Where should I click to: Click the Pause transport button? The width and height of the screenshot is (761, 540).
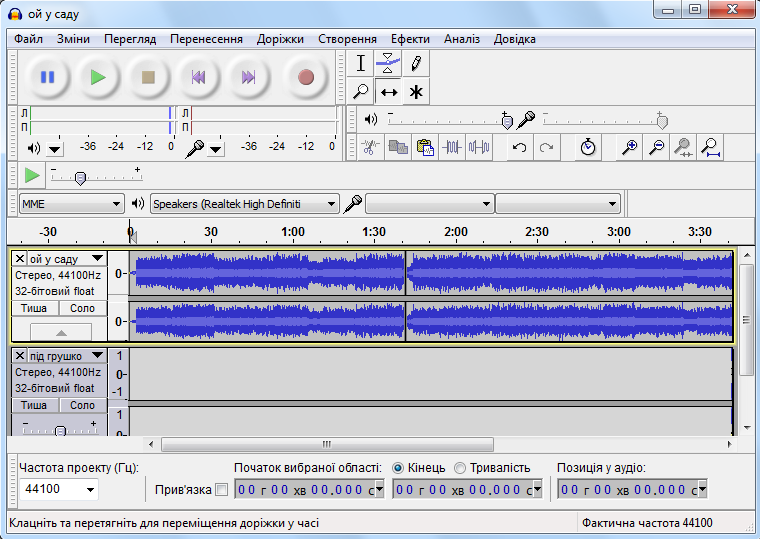tap(48, 77)
